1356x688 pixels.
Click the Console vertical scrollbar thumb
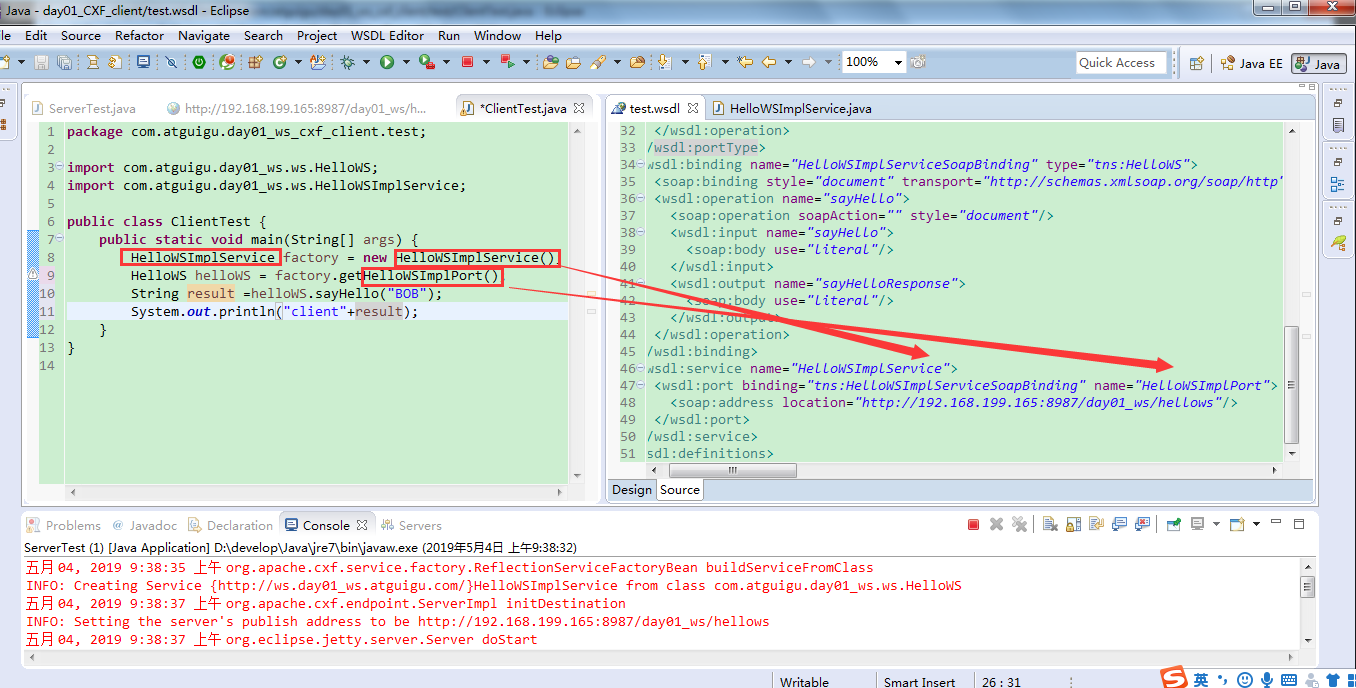pos(1307,588)
